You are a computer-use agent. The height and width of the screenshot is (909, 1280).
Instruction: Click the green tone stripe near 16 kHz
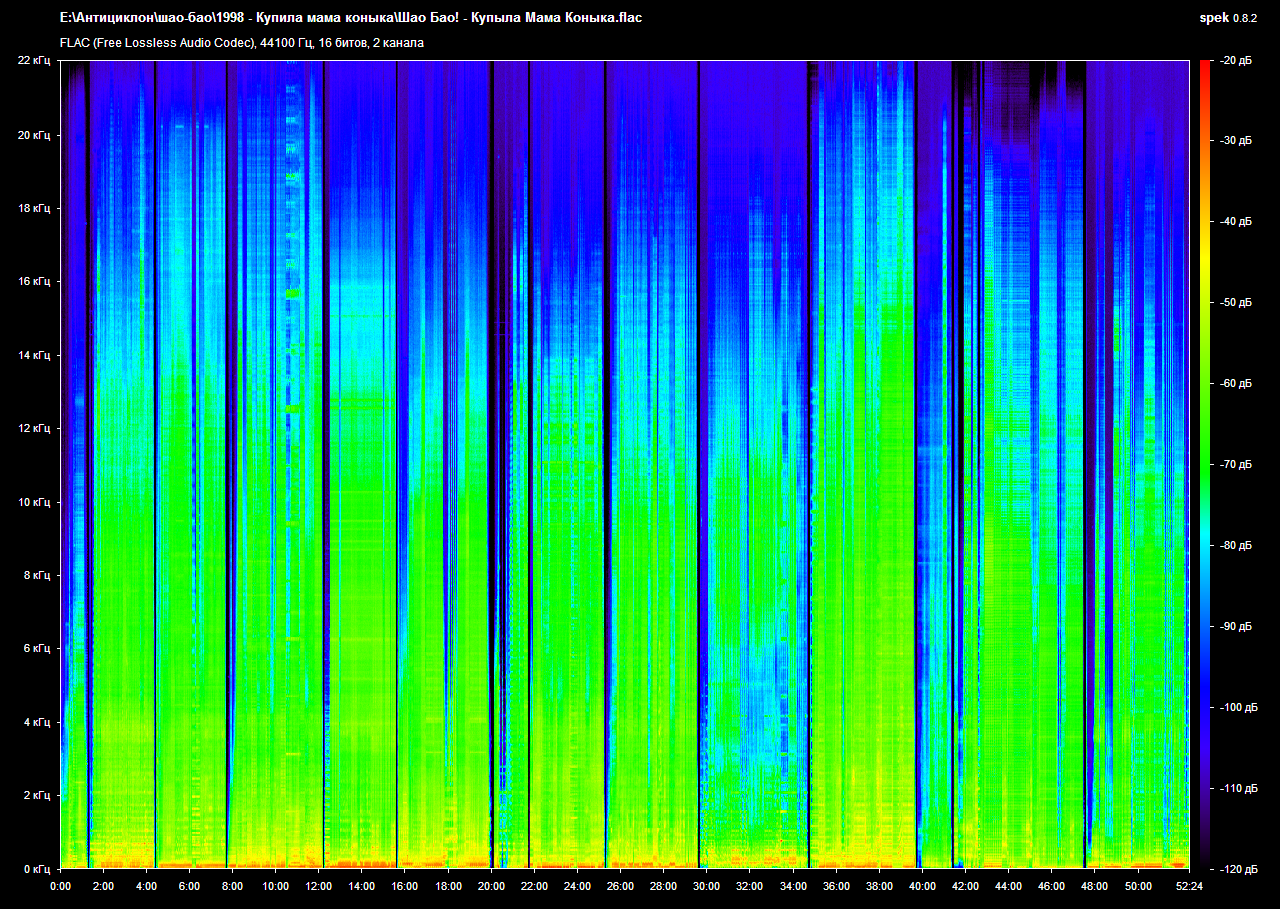[x=292, y=294]
